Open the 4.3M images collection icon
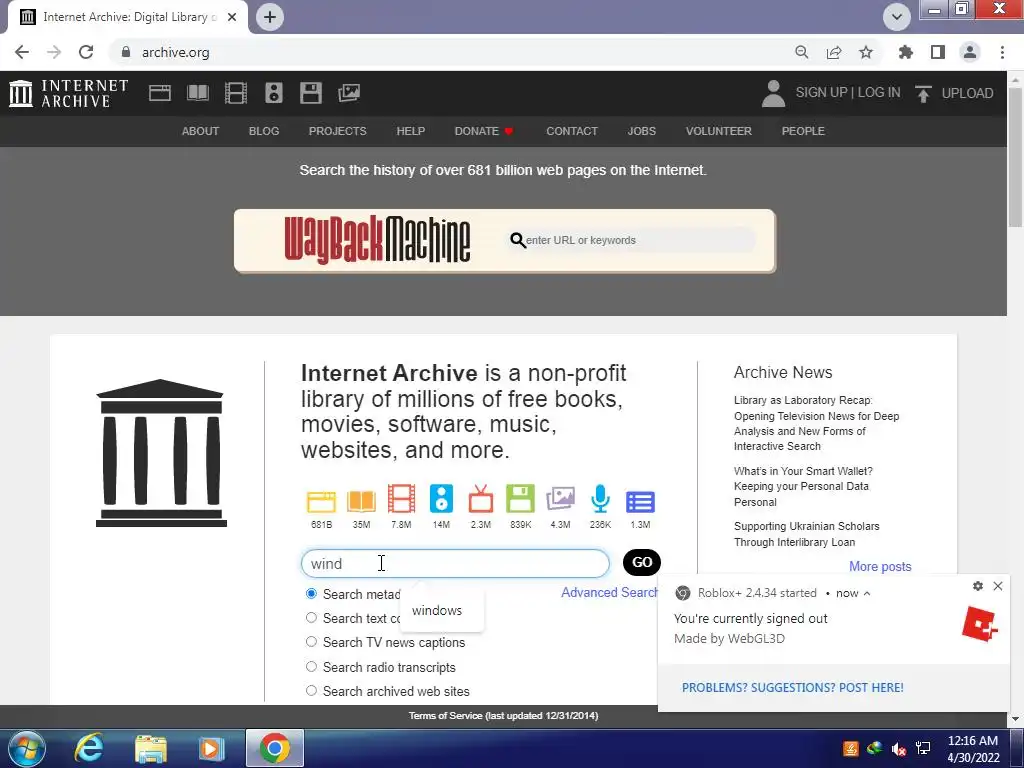The width and height of the screenshot is (1024, 768). pyautogui.click(x=560, y=499)
